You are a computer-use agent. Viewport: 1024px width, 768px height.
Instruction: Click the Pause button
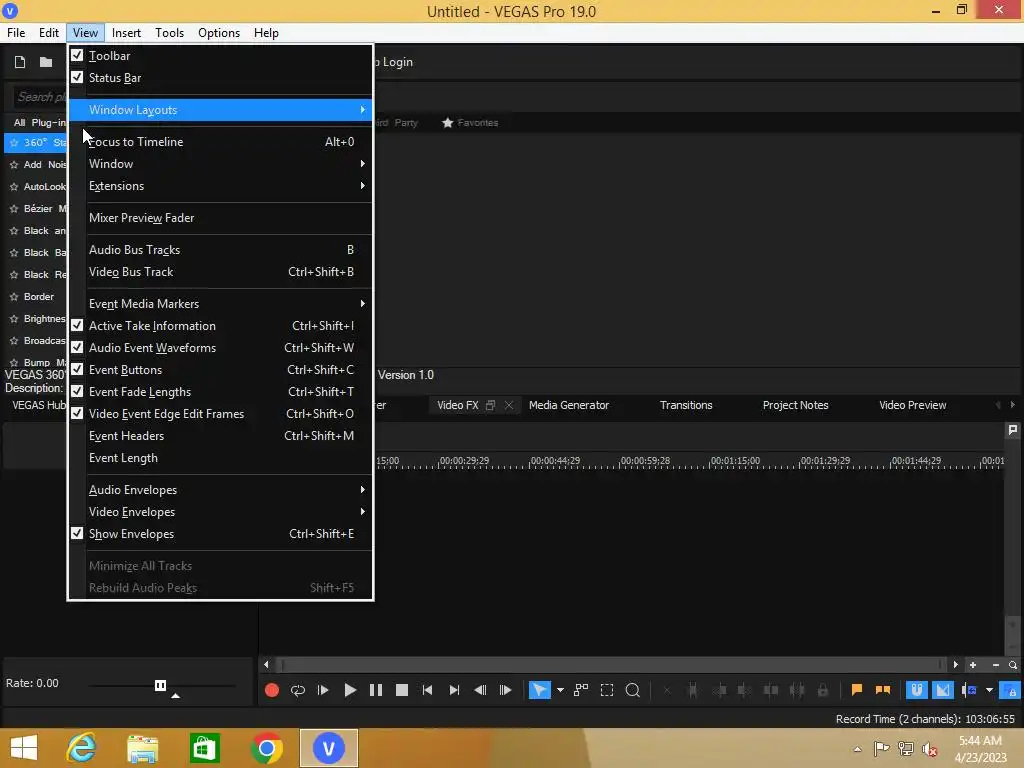[376, 690]
